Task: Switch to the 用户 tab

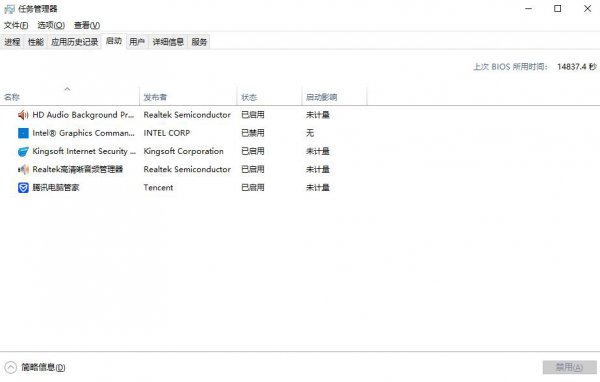Action: [137, 42]
